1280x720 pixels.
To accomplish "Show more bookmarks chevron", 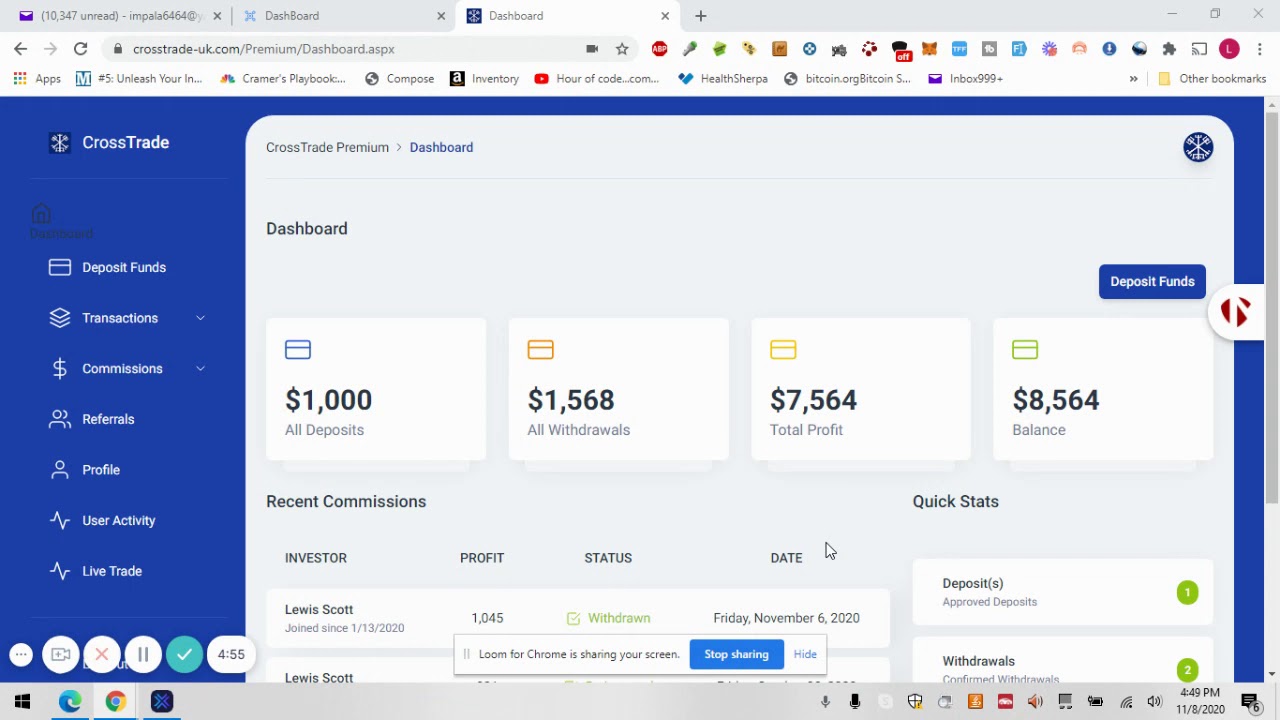I will [1133, 78].
